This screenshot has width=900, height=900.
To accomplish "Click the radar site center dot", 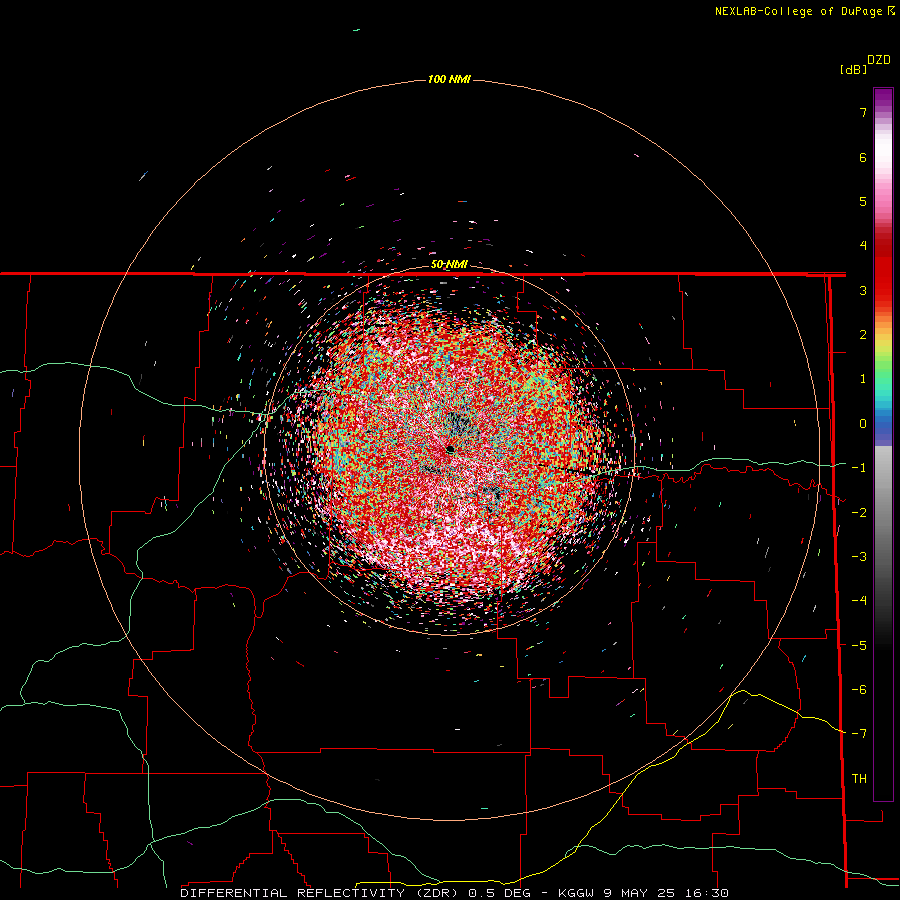I will click(451, 449).
